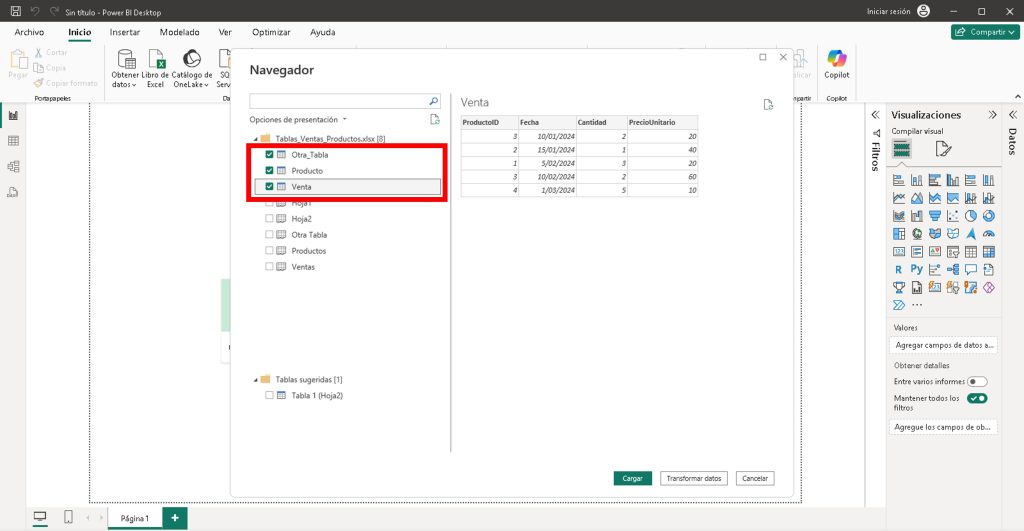Select the Python visual icon
The width and height of the screenshot is (1024, 531).
pos(917,269)
